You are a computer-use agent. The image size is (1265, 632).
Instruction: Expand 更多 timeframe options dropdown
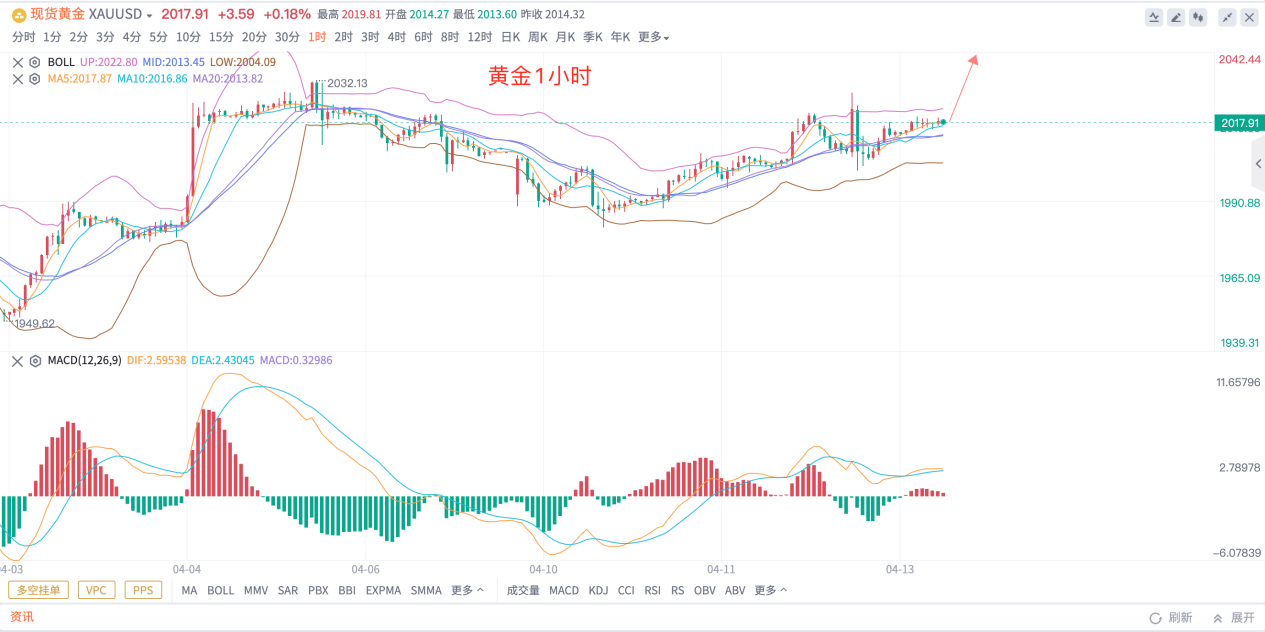click(x=653, y=37)
